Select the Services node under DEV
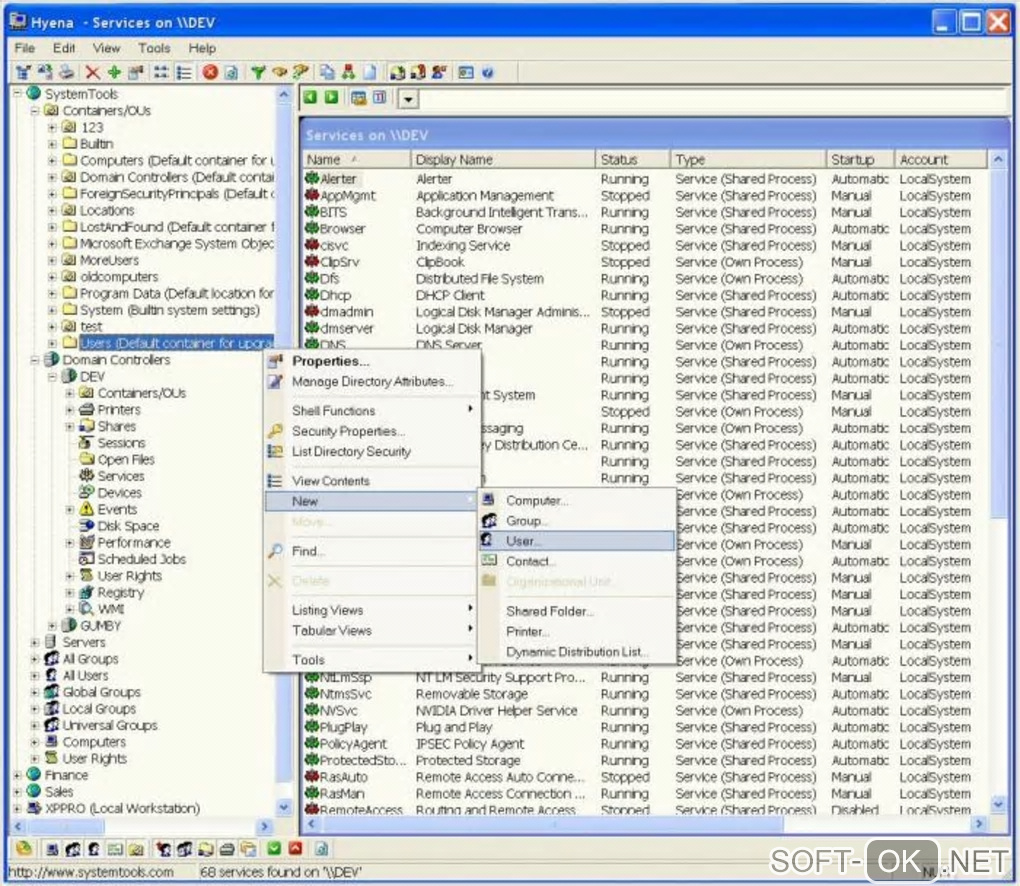This screenshot has height=886, width=1020. click(120, 476)
